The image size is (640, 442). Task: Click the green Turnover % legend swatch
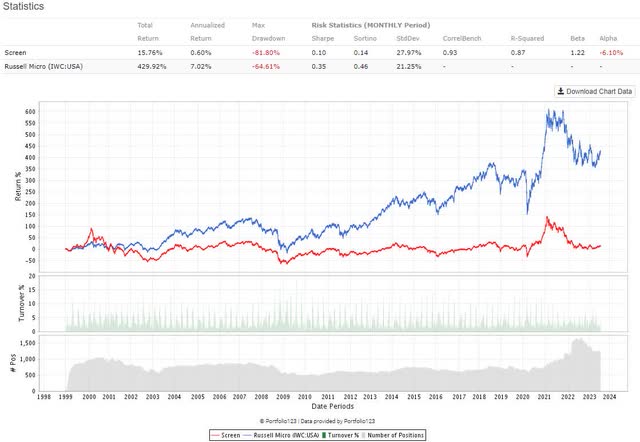click(324, 435)
